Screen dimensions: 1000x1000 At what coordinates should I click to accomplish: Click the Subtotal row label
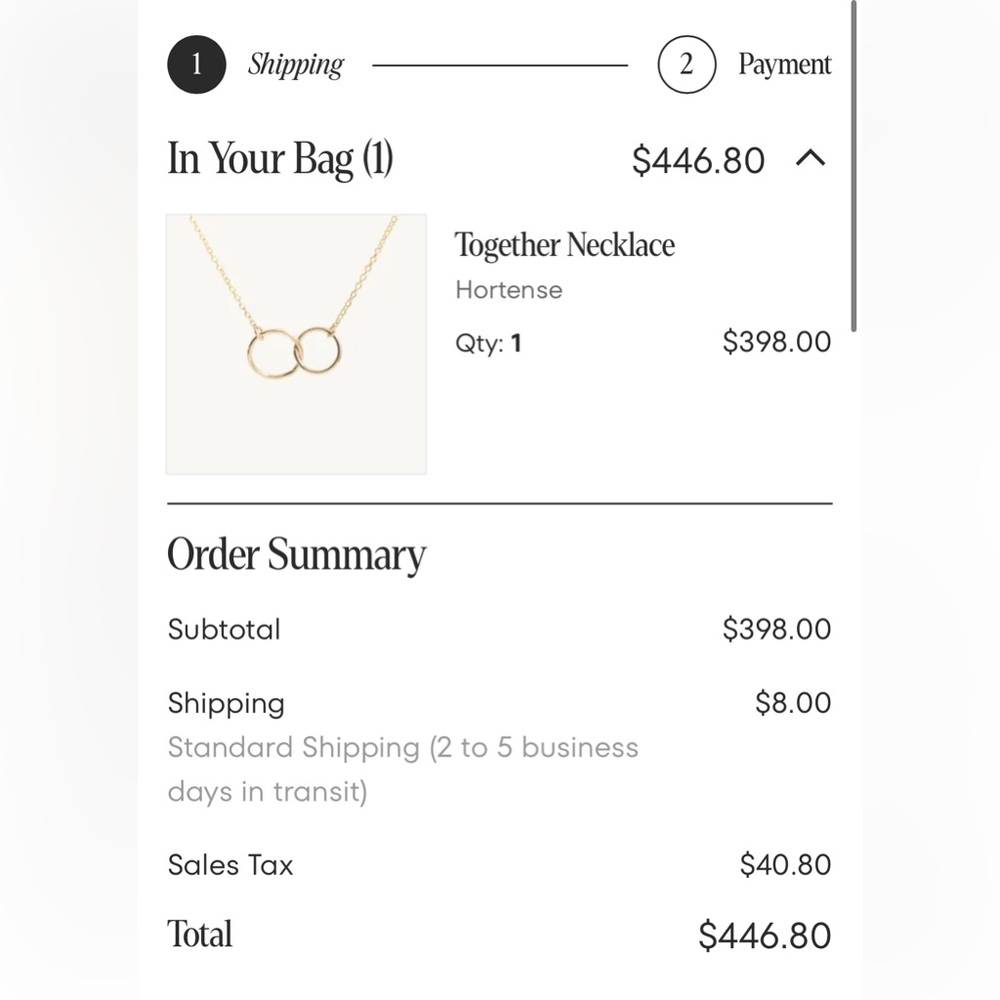pos(224,629)
